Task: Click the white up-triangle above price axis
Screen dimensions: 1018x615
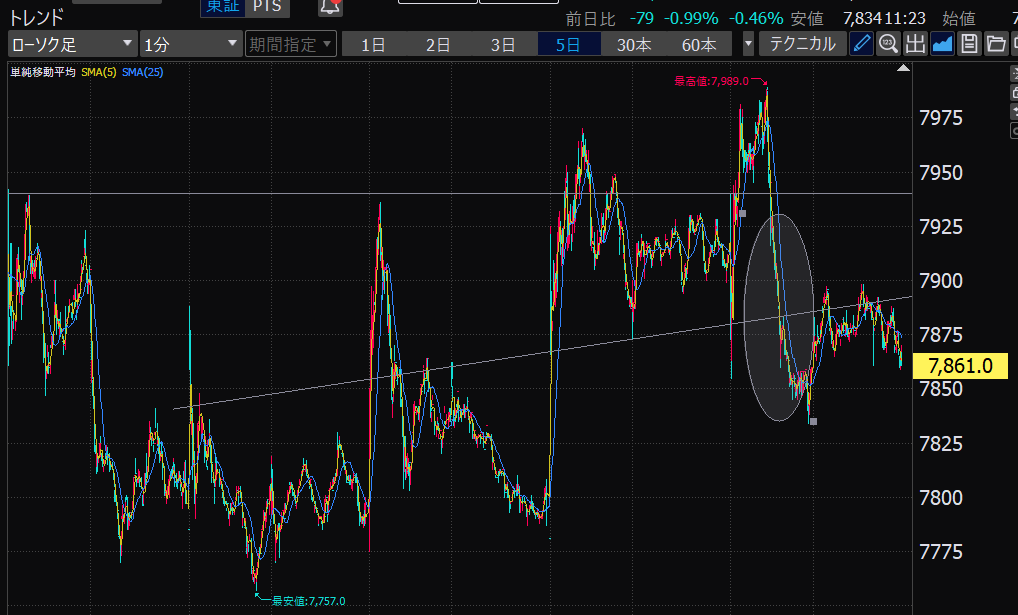Action: tap(904, 69)
